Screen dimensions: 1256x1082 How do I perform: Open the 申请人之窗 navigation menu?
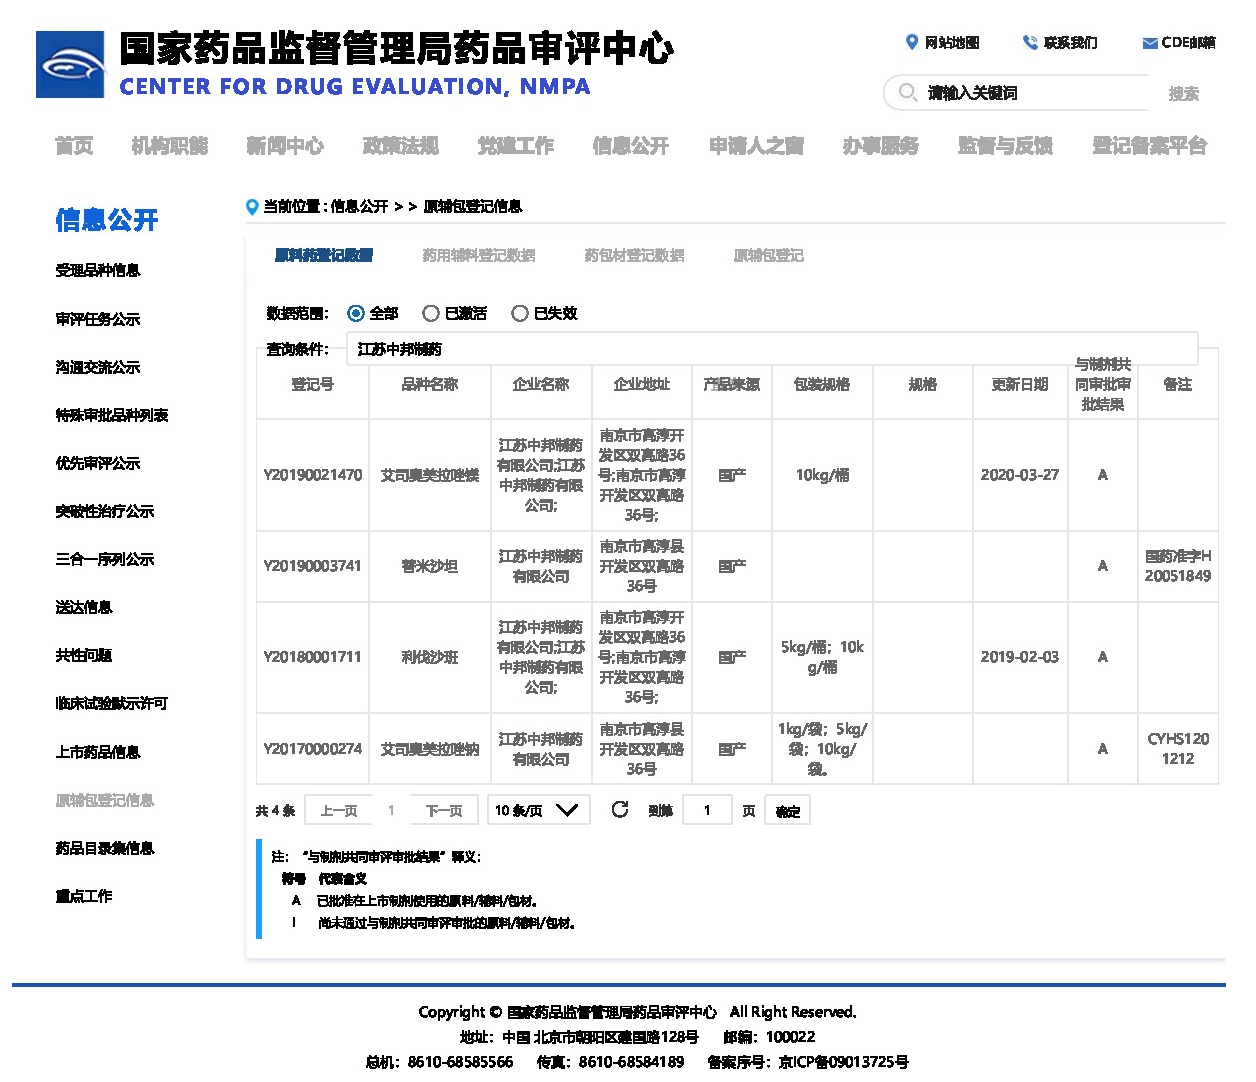tap(756, 146)
